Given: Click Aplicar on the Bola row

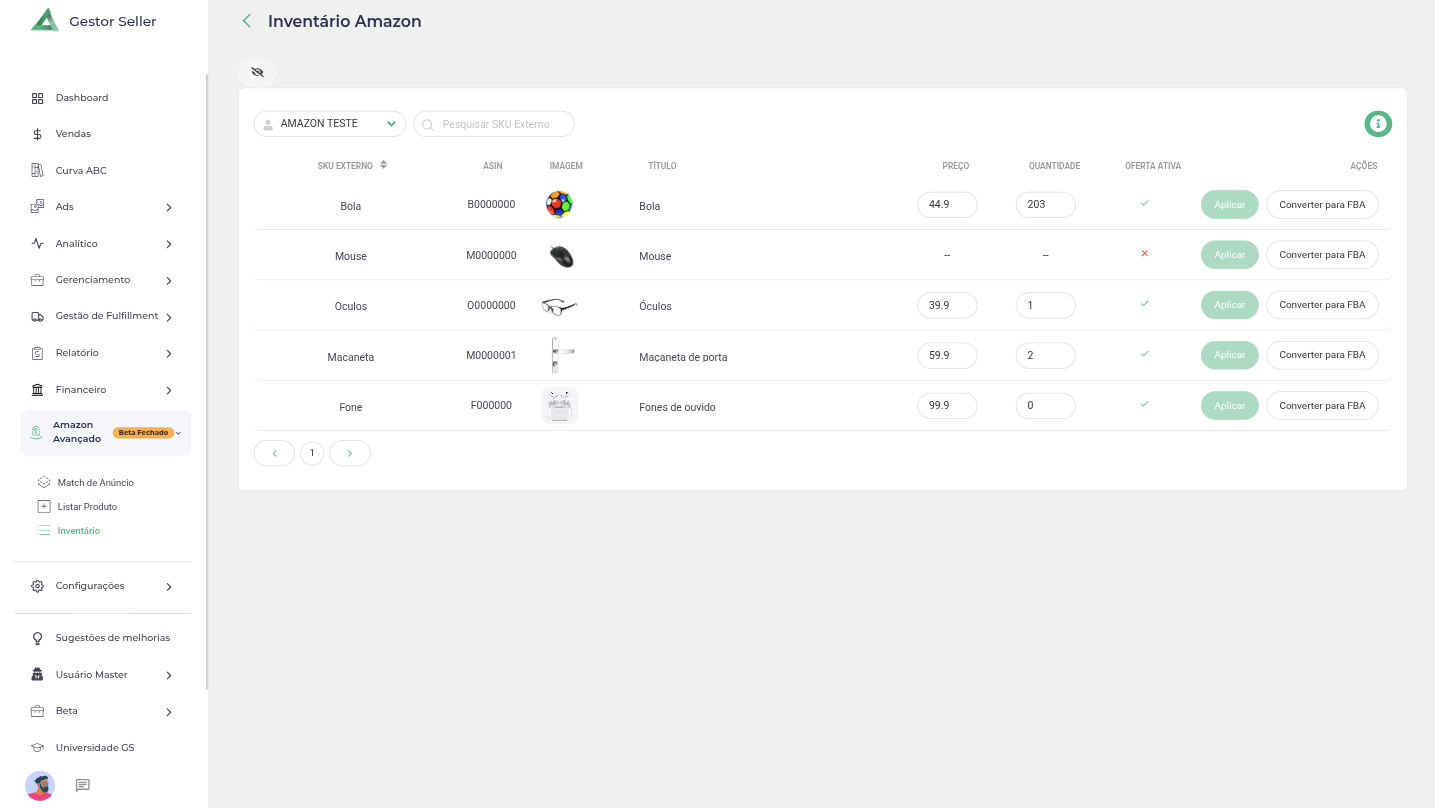Looking at the screenshot, I should [x=1229, y=205].
